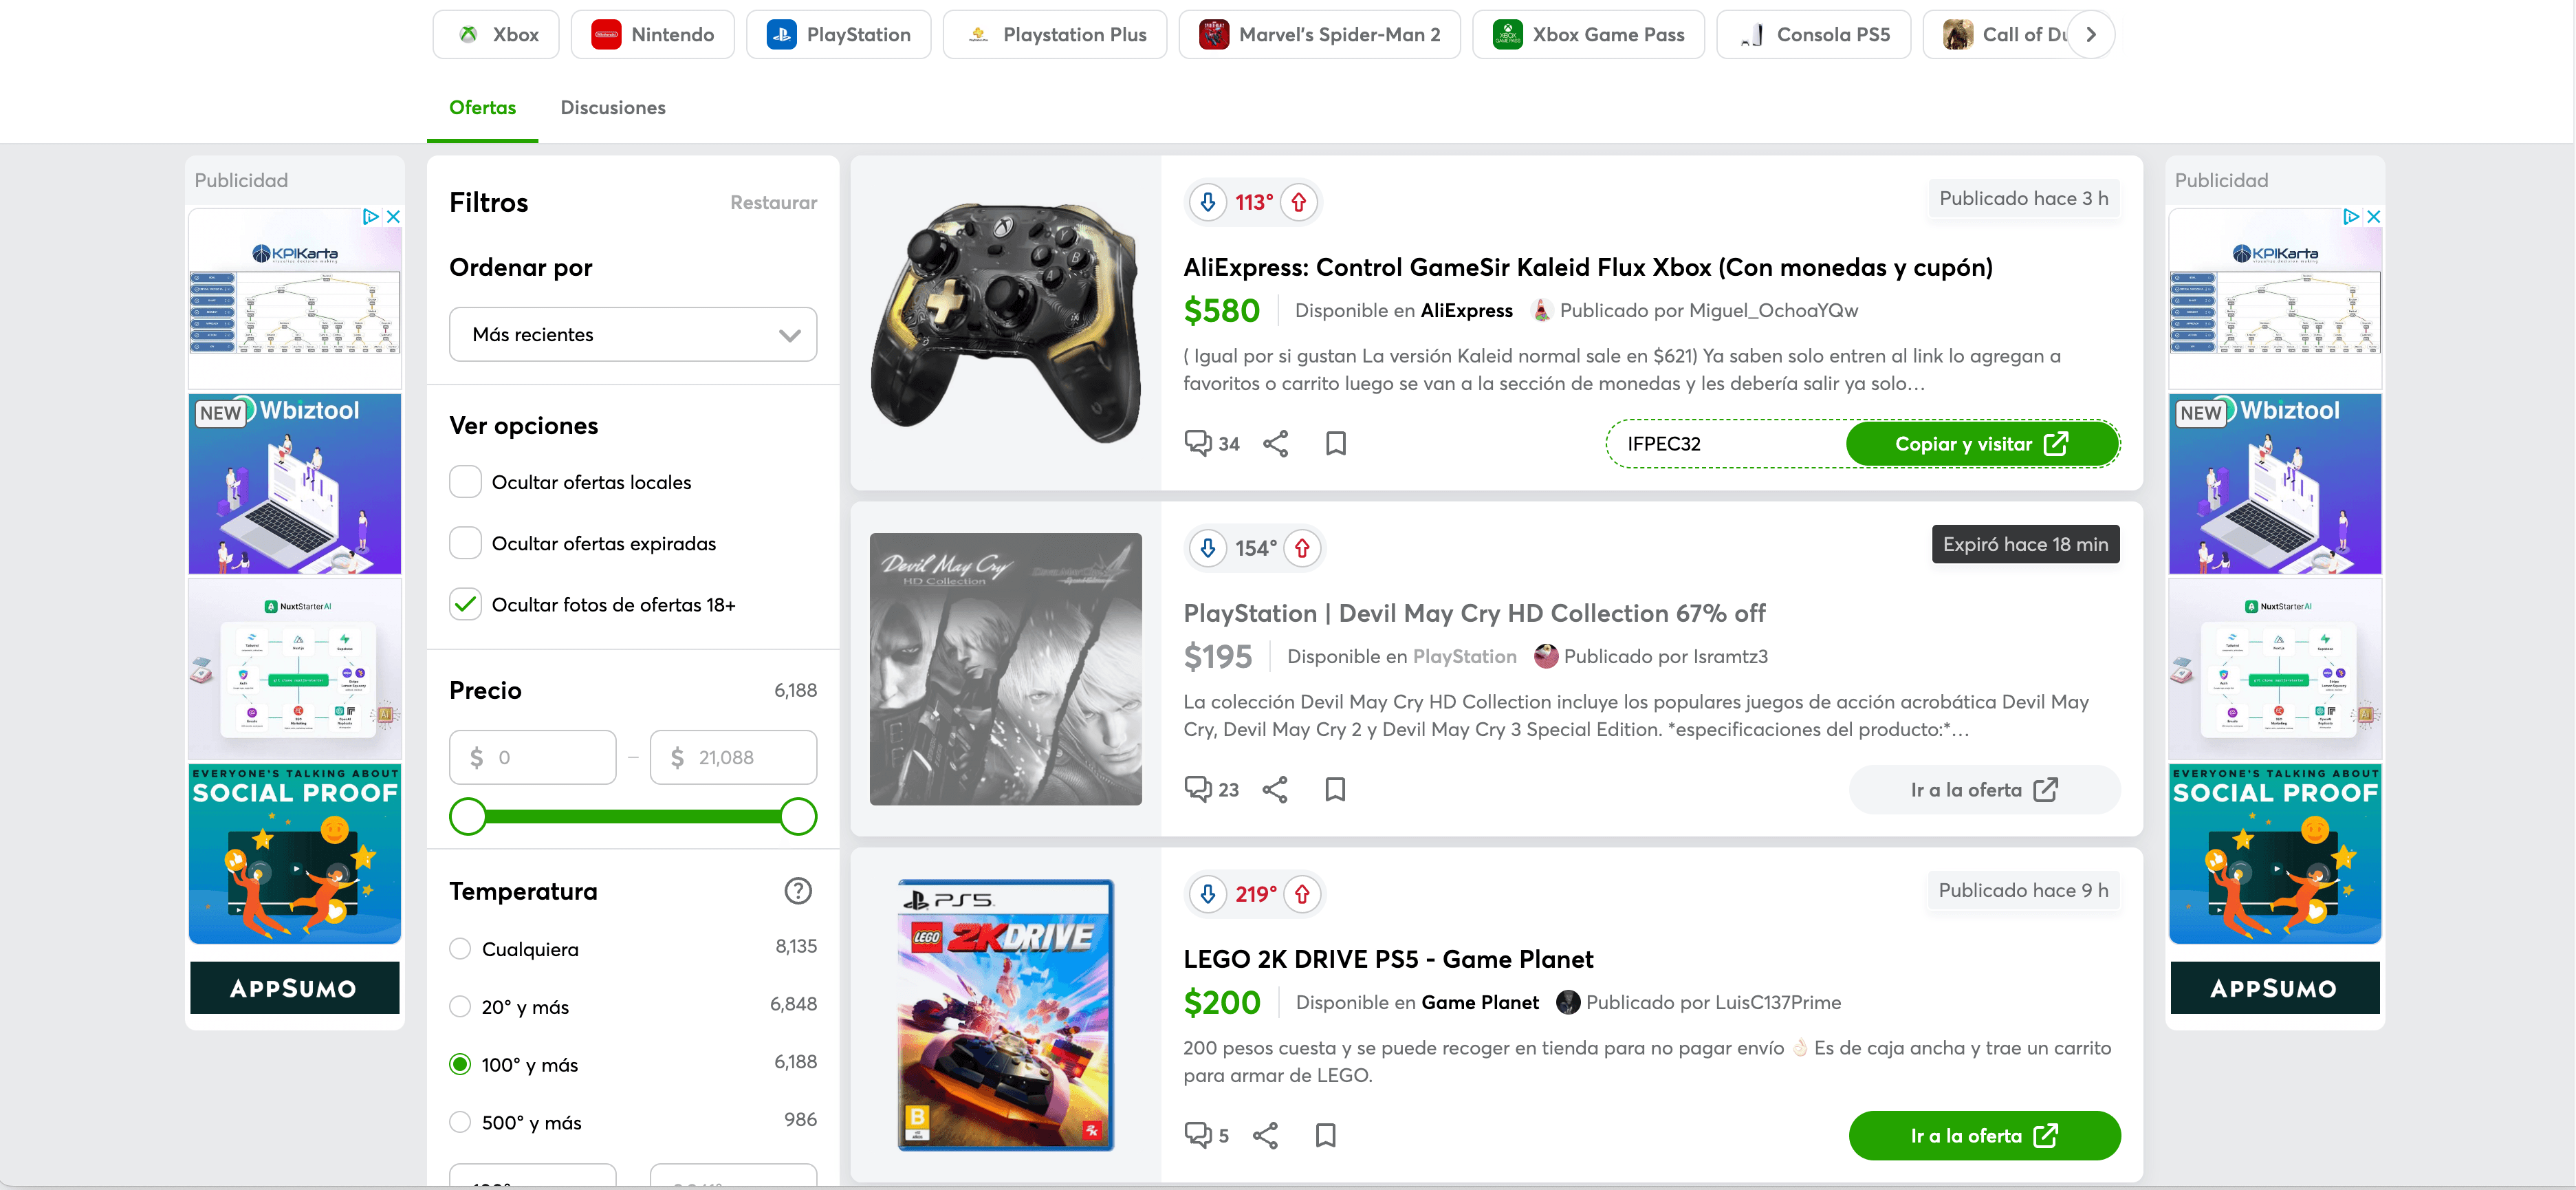Enable Ocultar ofertas locales checkbox
Screen dimensions: 2576x1190
[x=465, y=482]
